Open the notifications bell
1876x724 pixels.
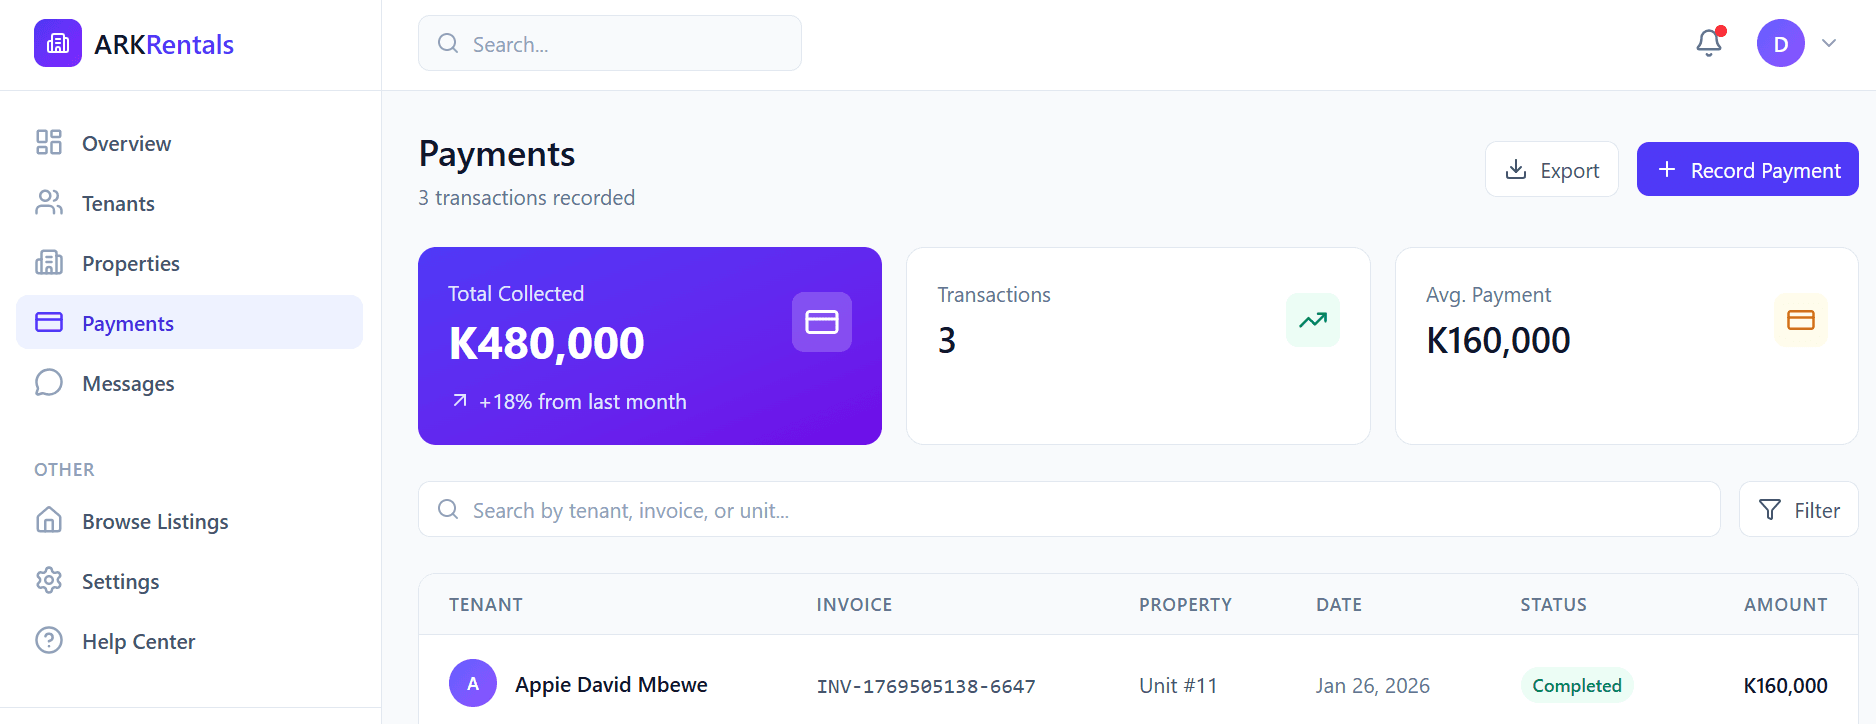coord(1709,43)
